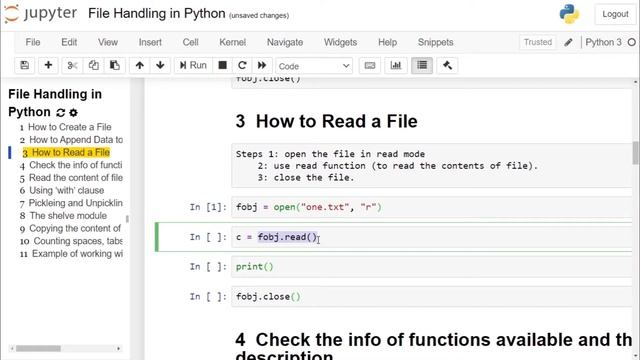Image resolution: width=640 pixels, height=360 pixels.
Task: Click the Python logo icon
Action: (569, 14)
